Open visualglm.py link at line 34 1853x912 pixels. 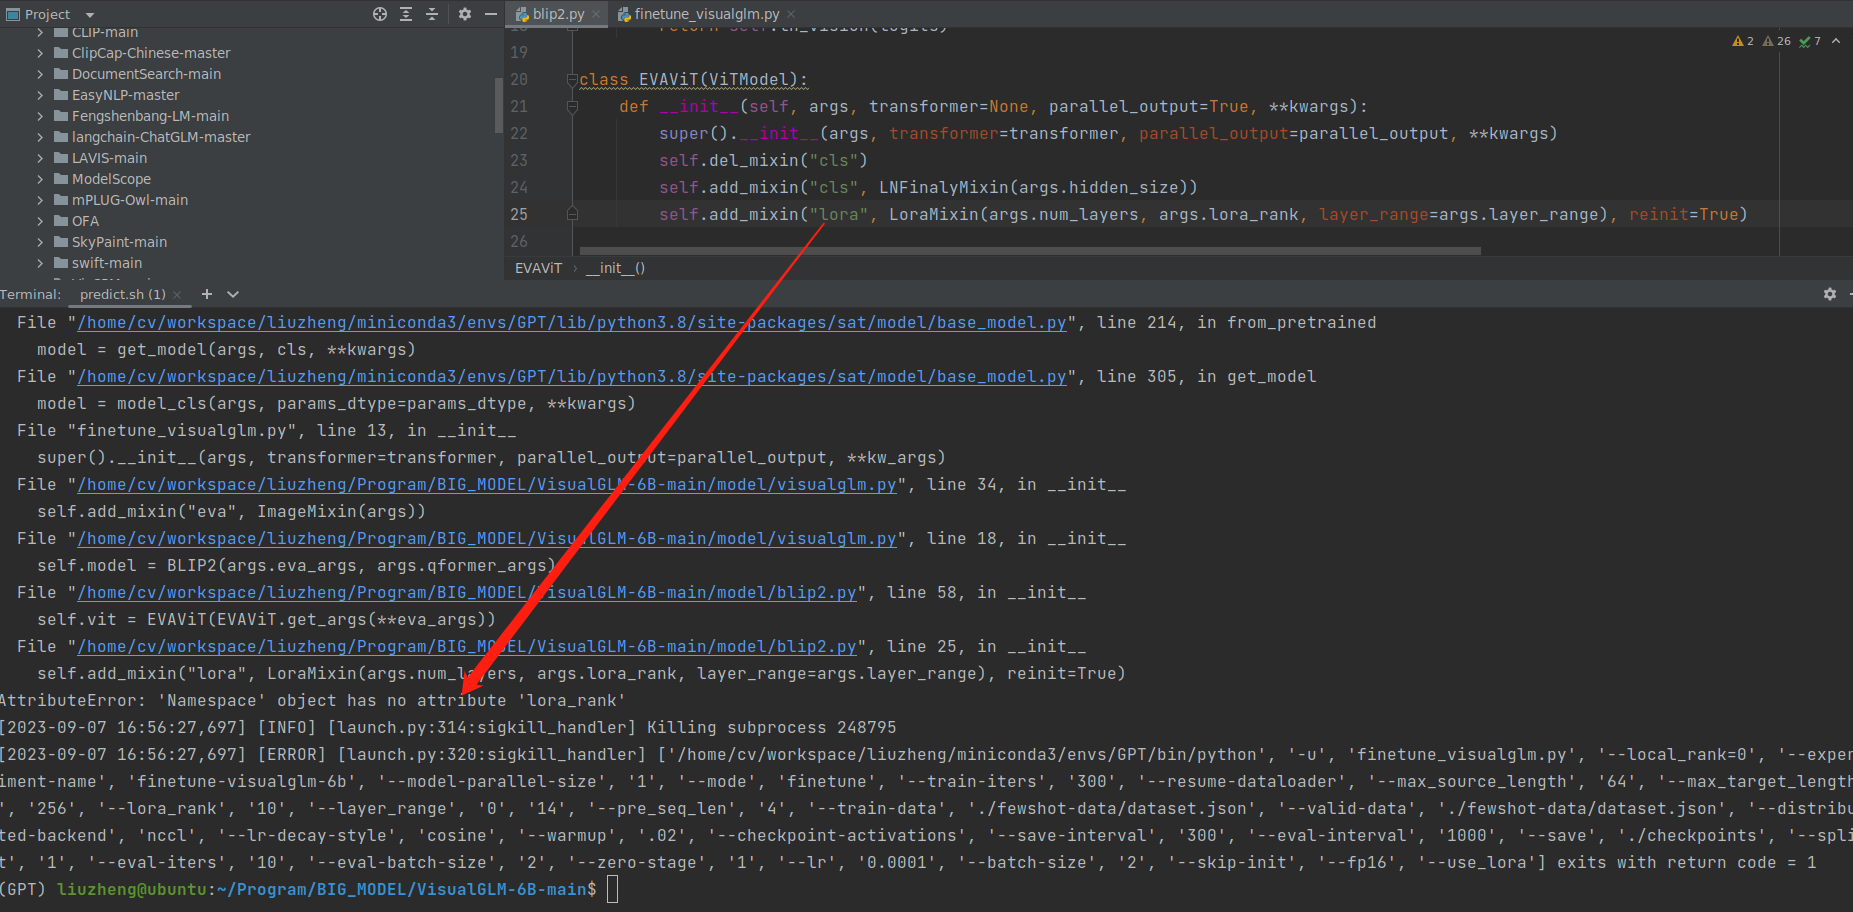487,485
